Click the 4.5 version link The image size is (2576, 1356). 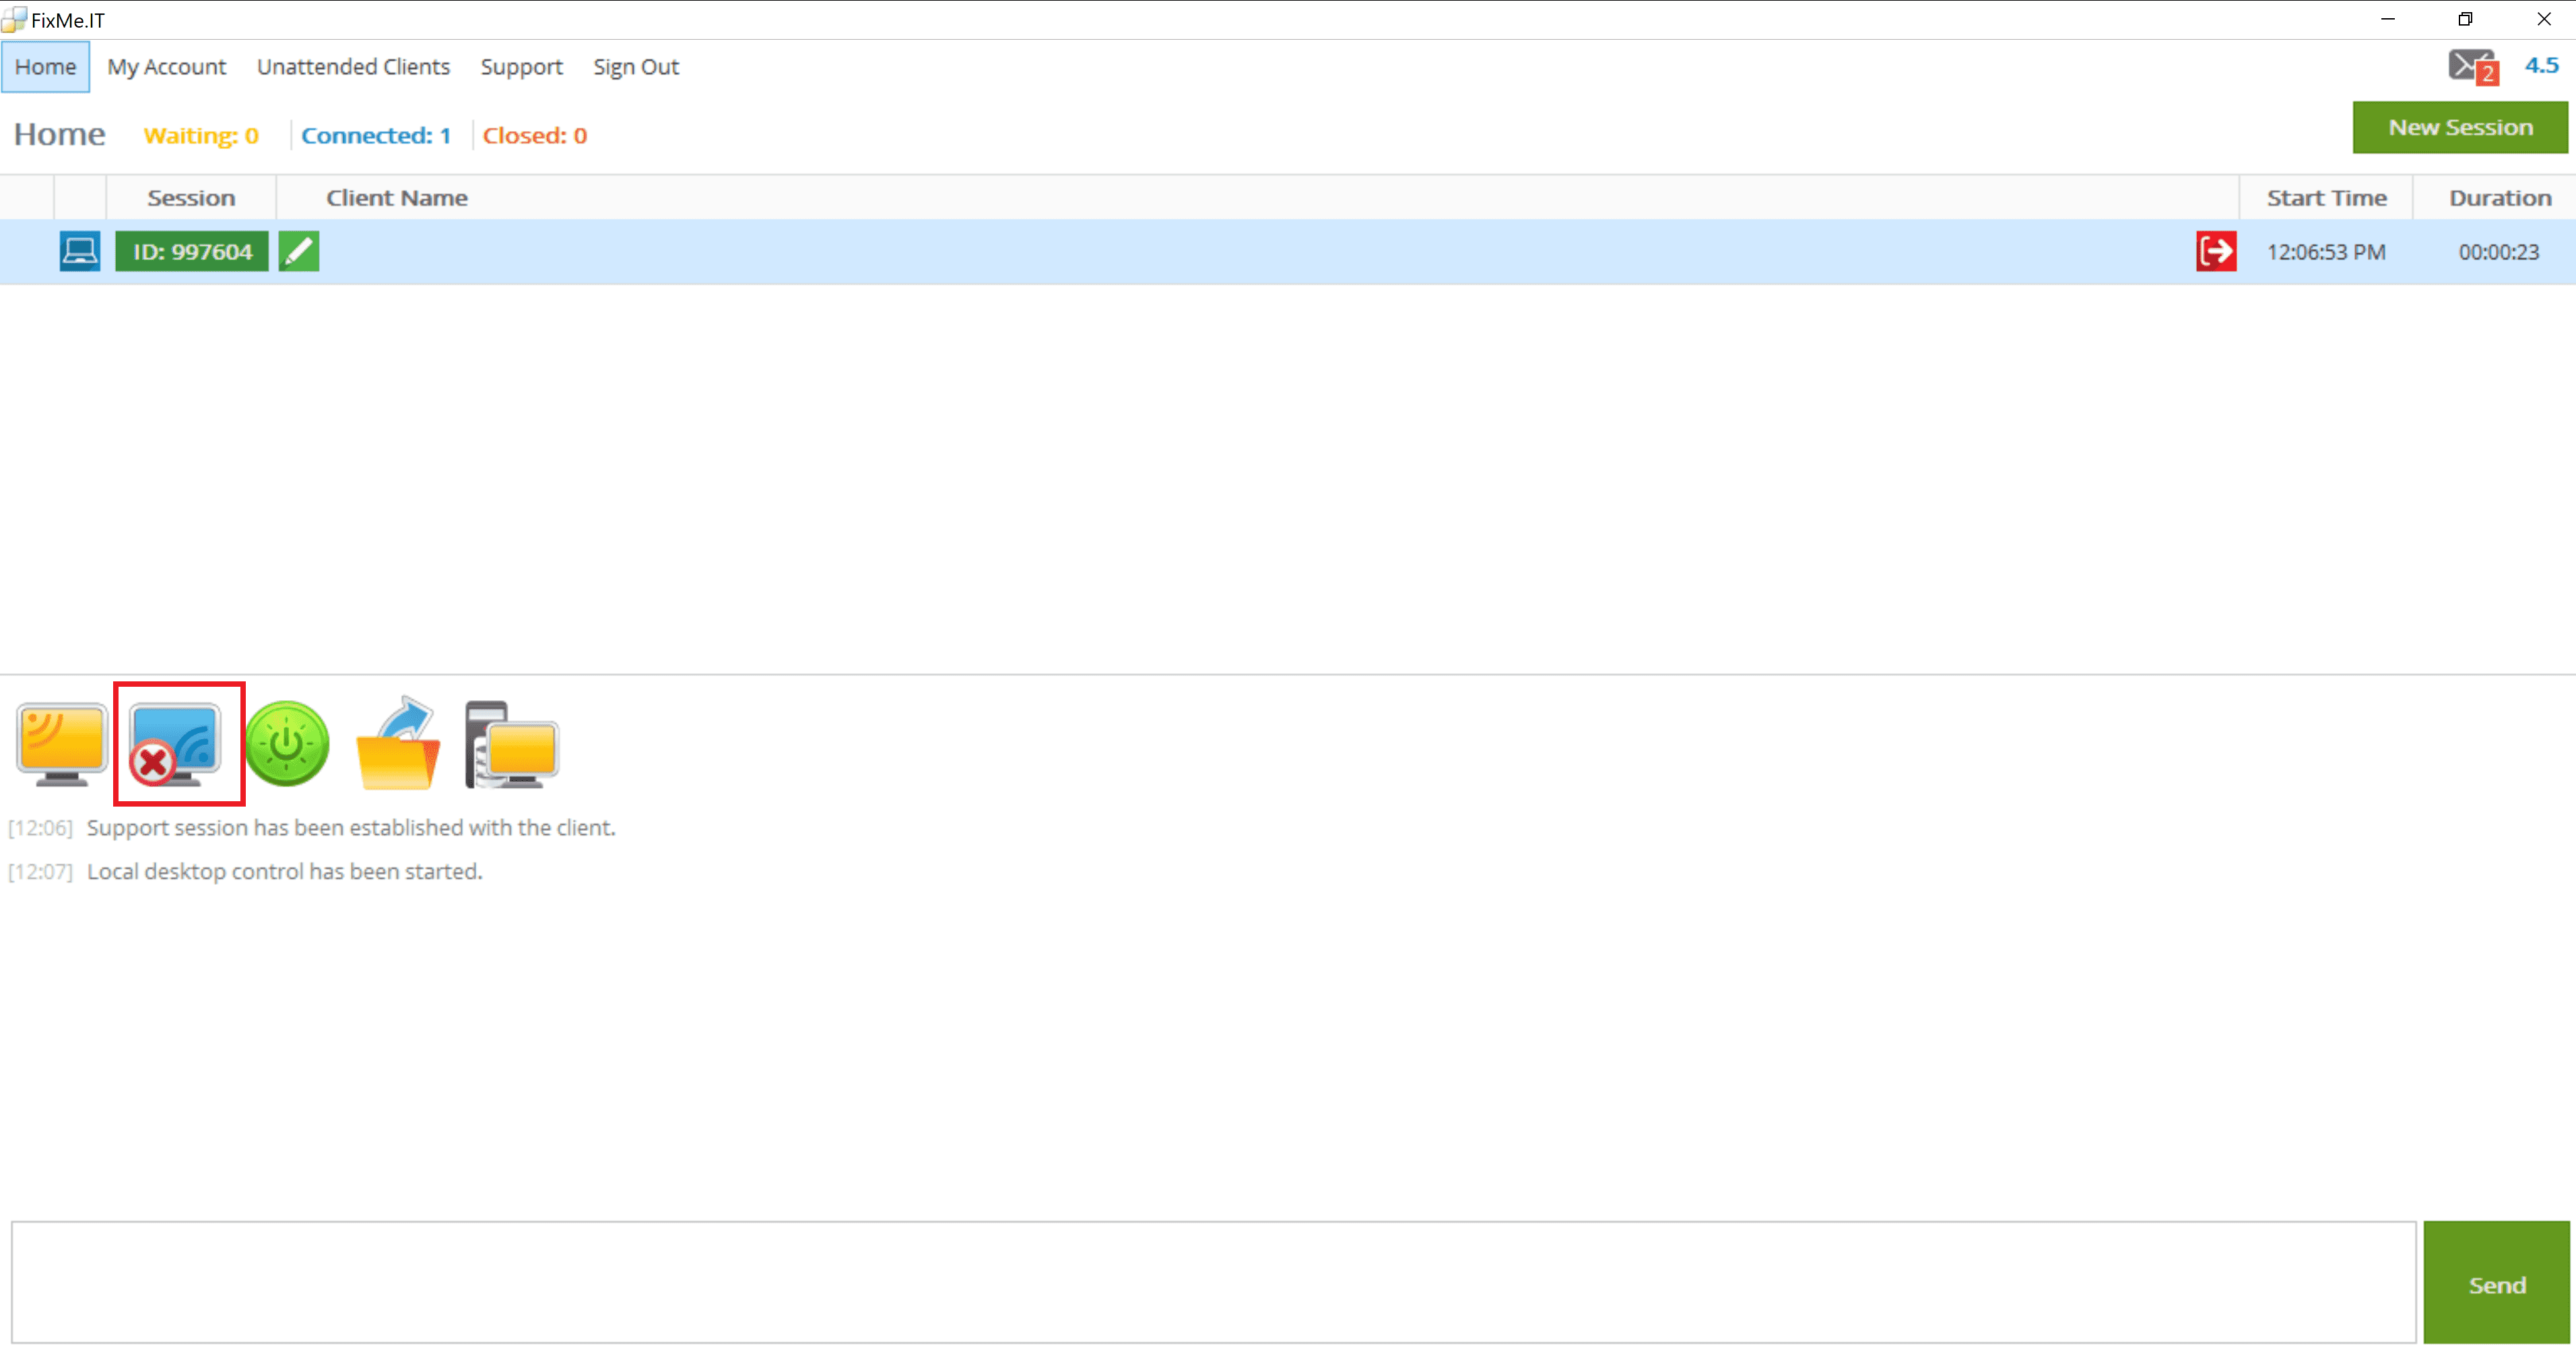coord(2541,65)
